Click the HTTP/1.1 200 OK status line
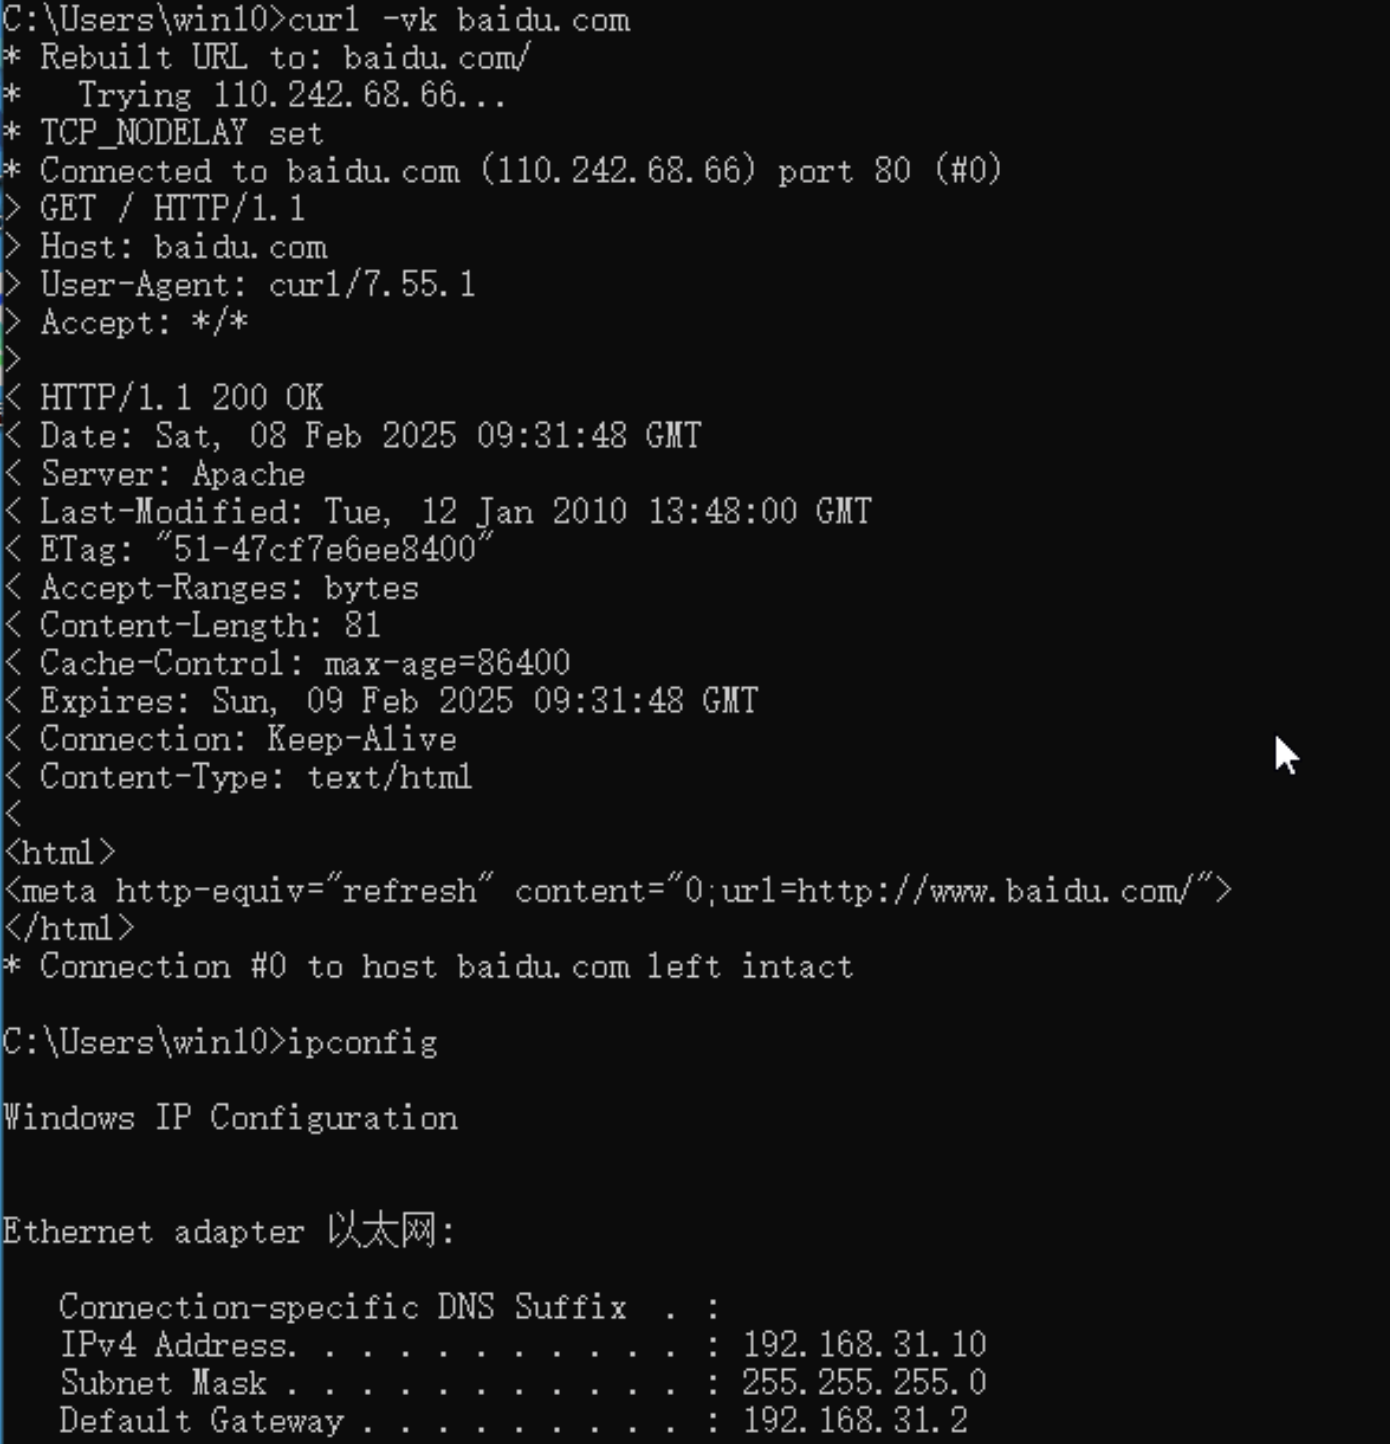 pos(181,398)
